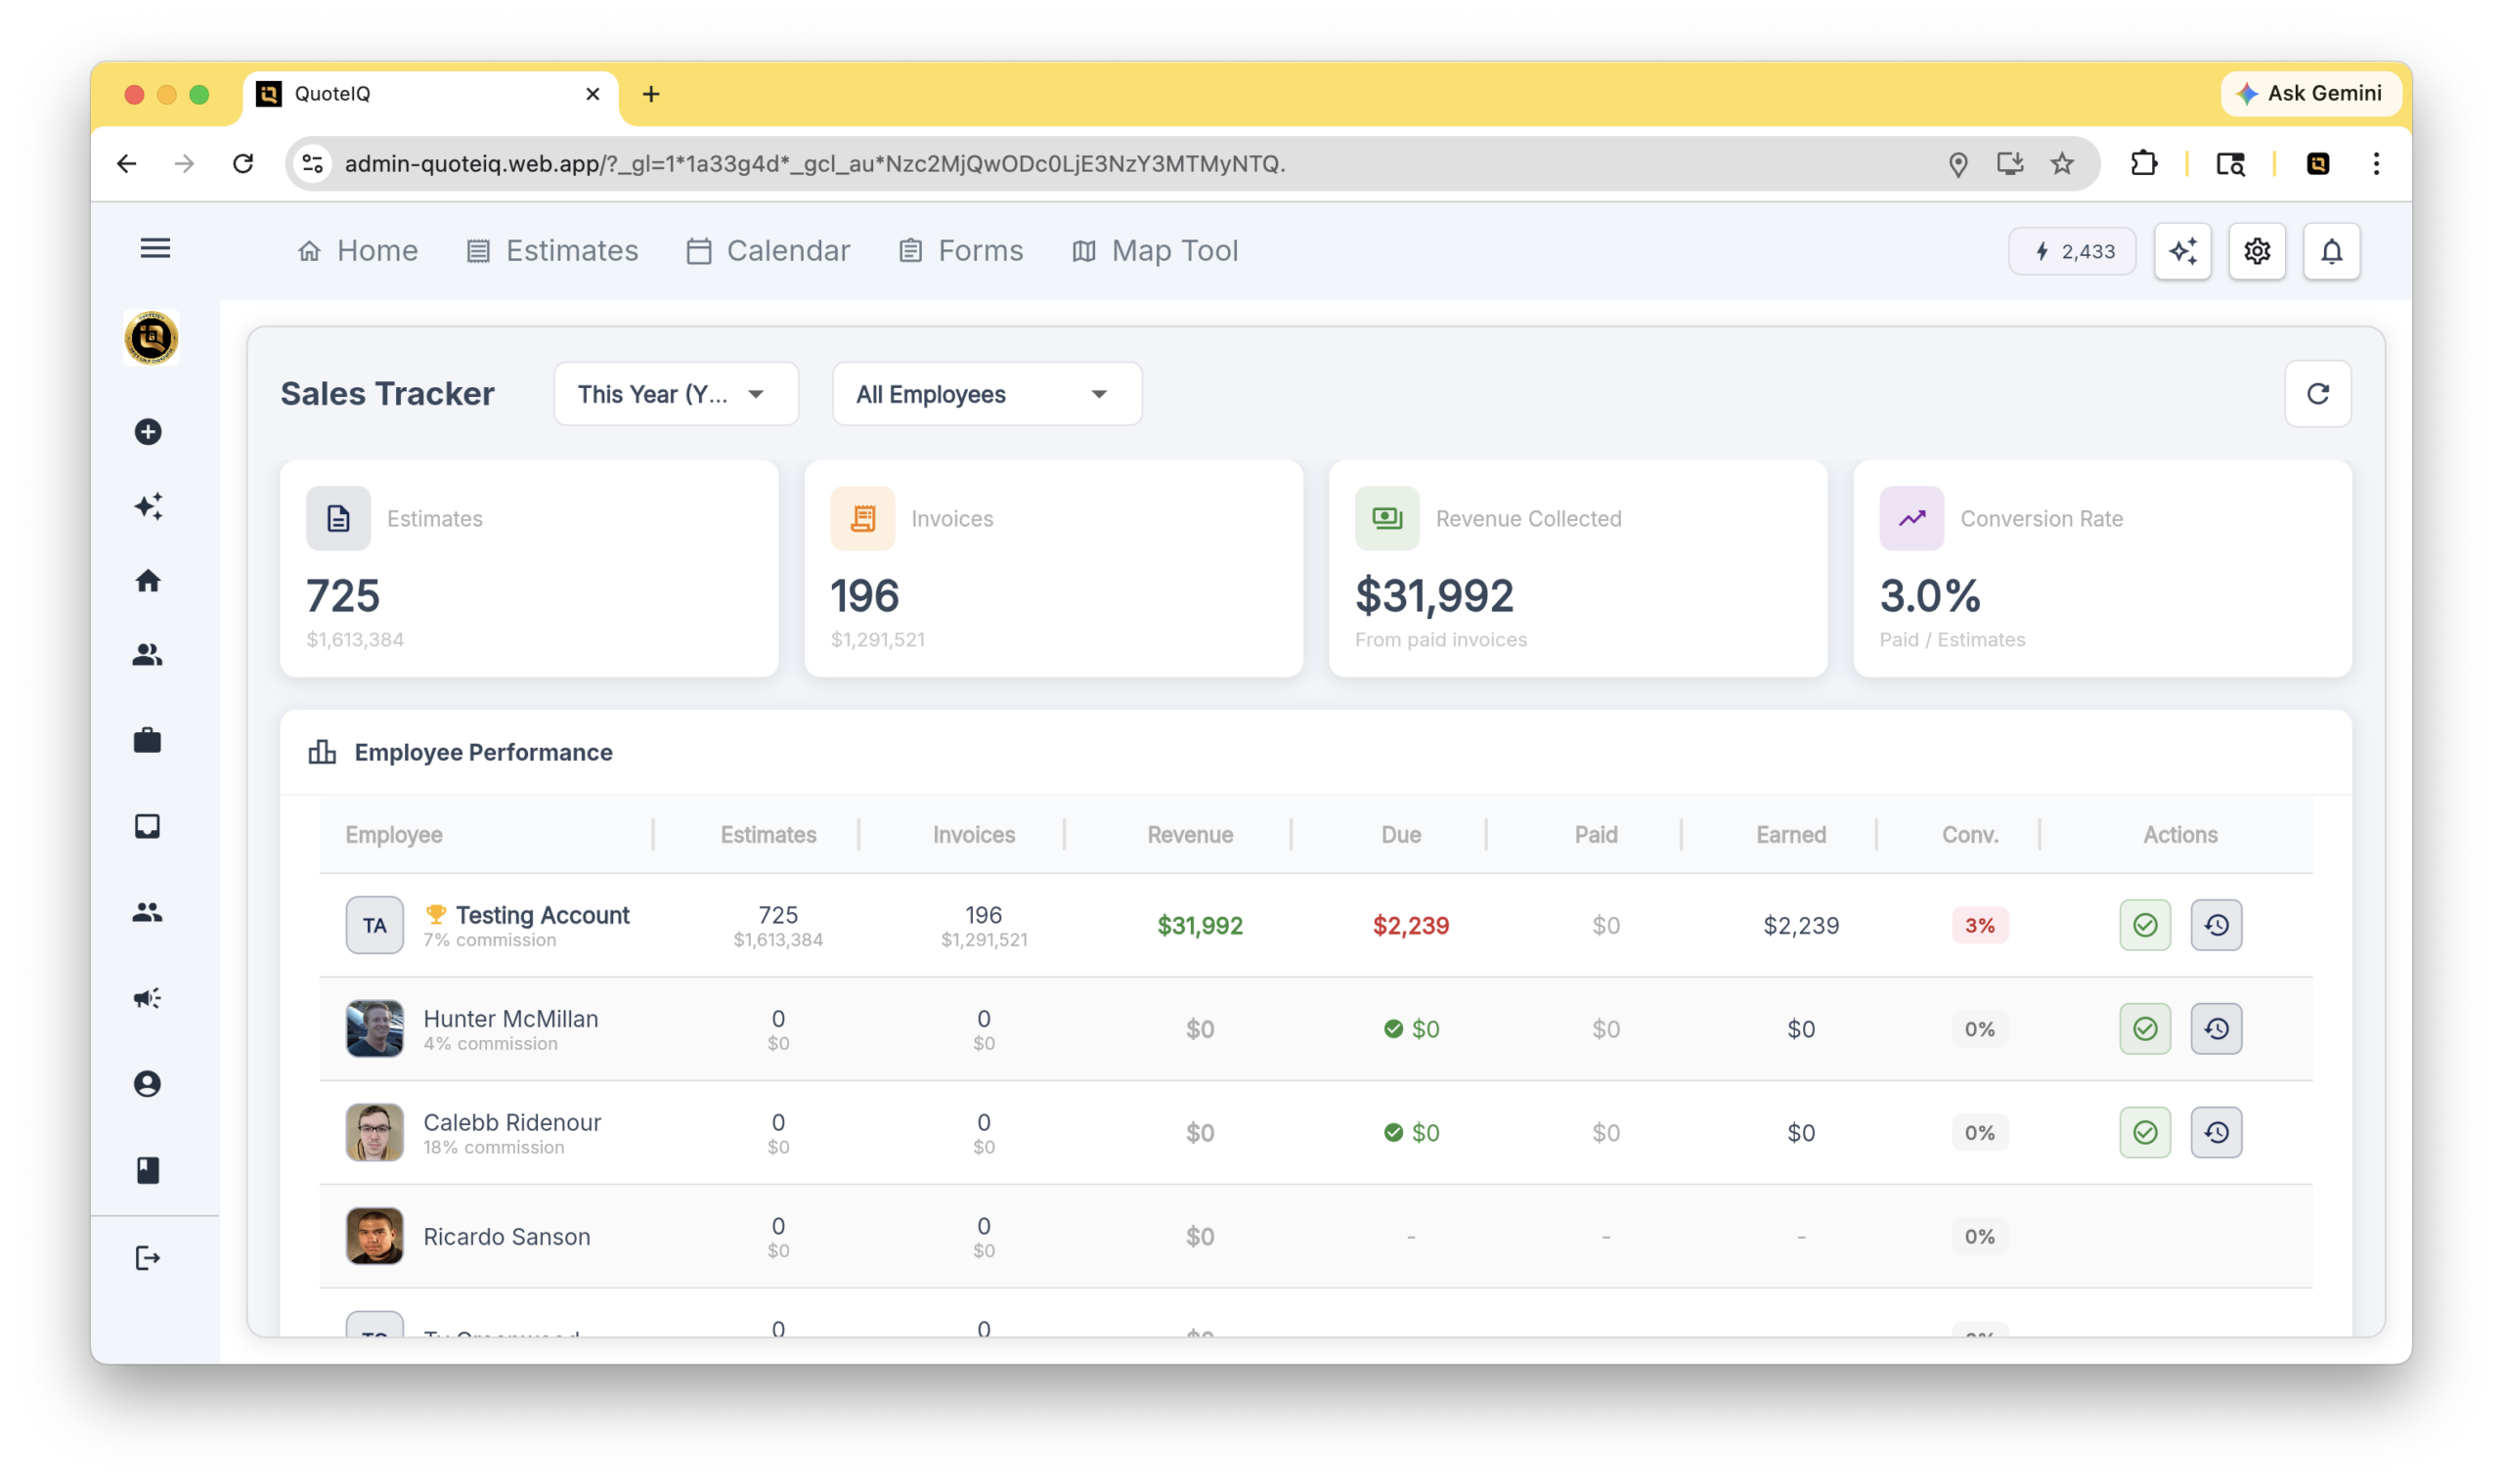This screenshot has height=1484, width=2503.
Task: Open the briefcase jobs icon in the sidebar
Action: click(x=148, y=740)
